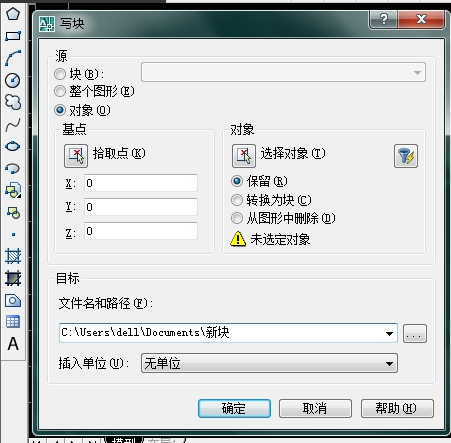Choose the 块(B) source radio button

60,74
